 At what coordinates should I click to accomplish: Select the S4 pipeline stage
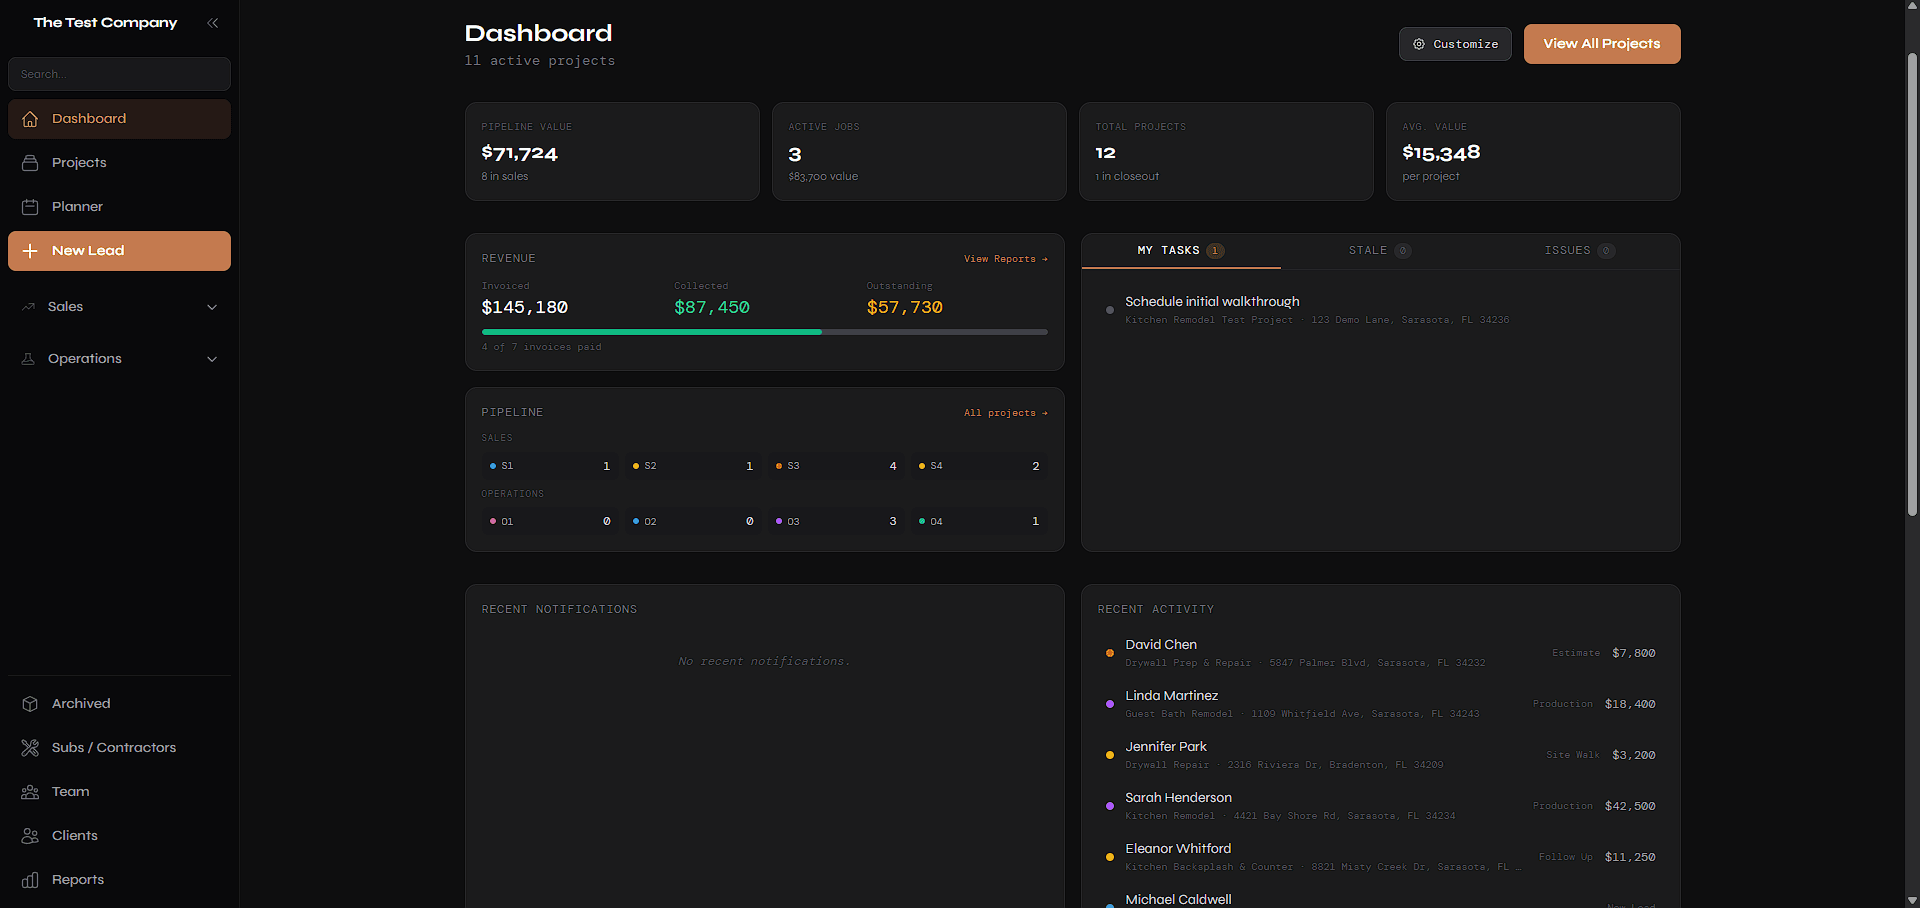[979, 466]
